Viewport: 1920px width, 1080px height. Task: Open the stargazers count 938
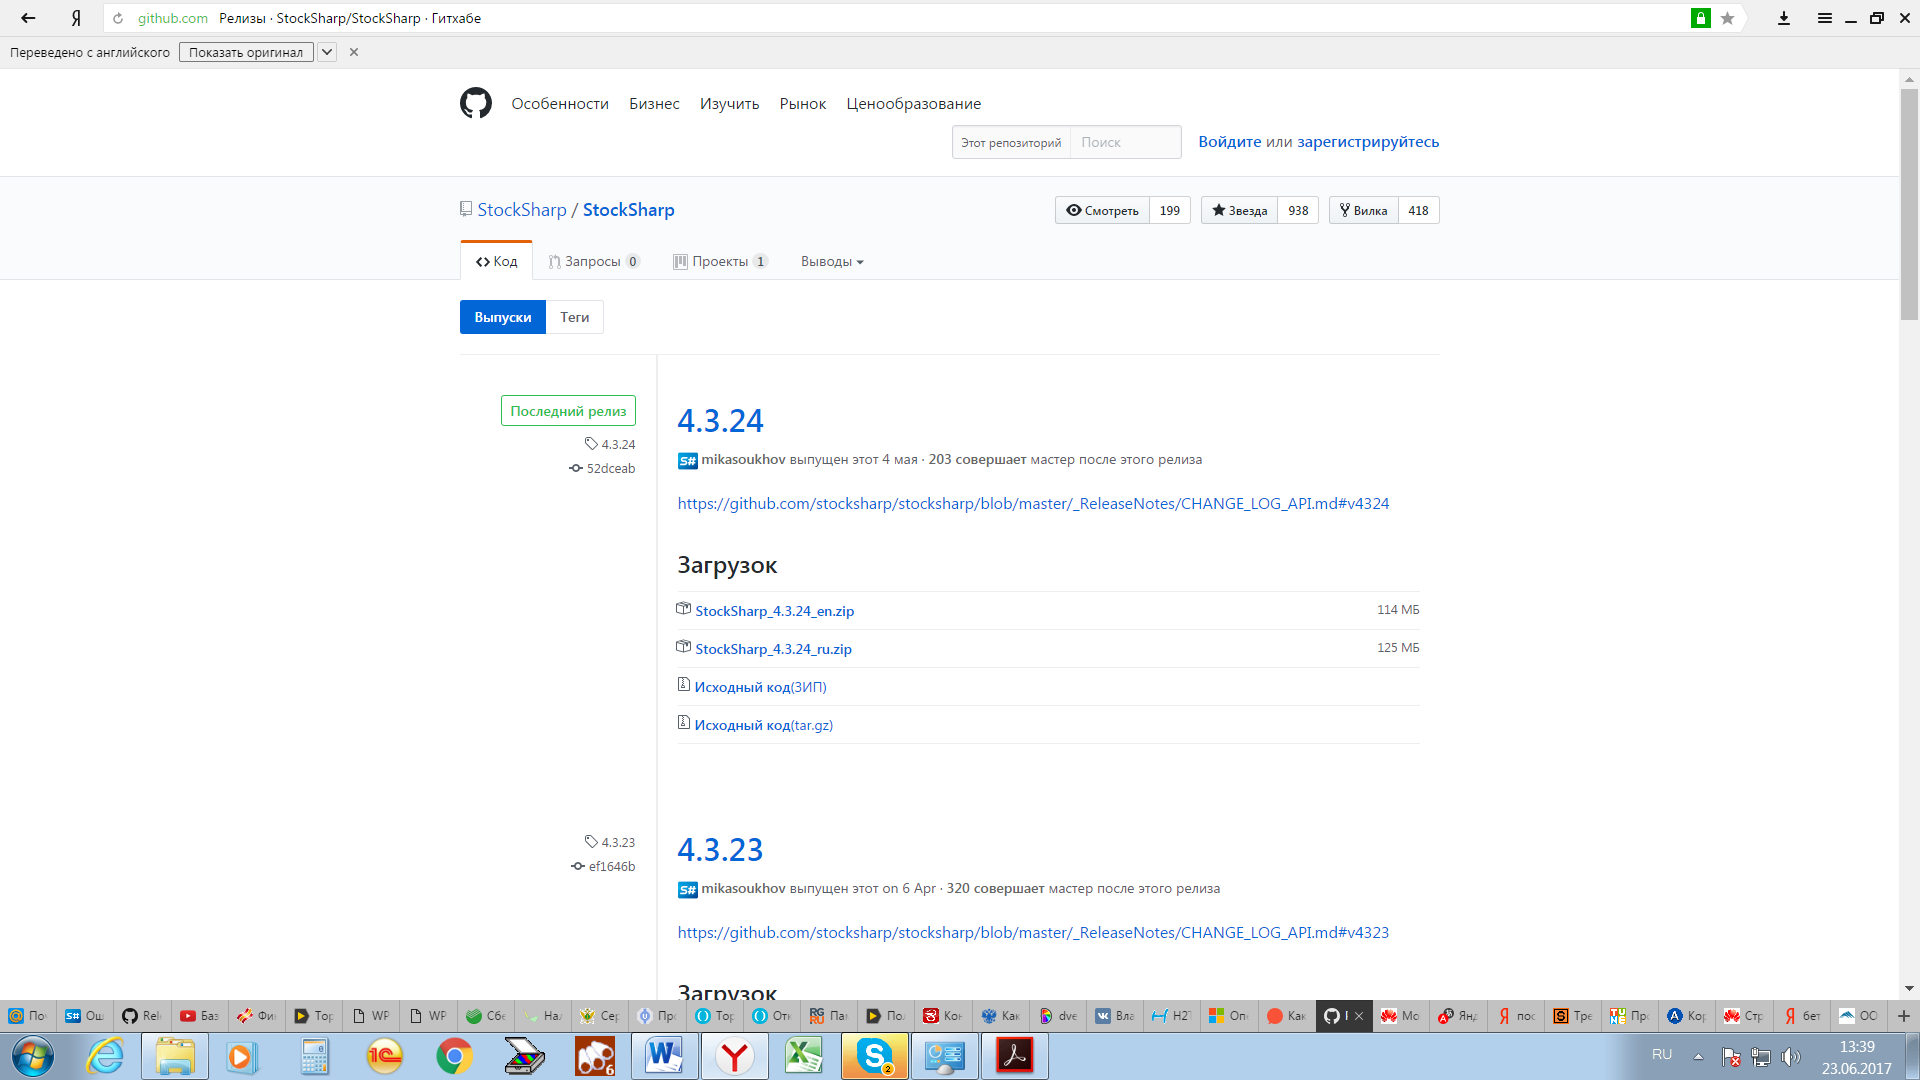pos(1298,210)
